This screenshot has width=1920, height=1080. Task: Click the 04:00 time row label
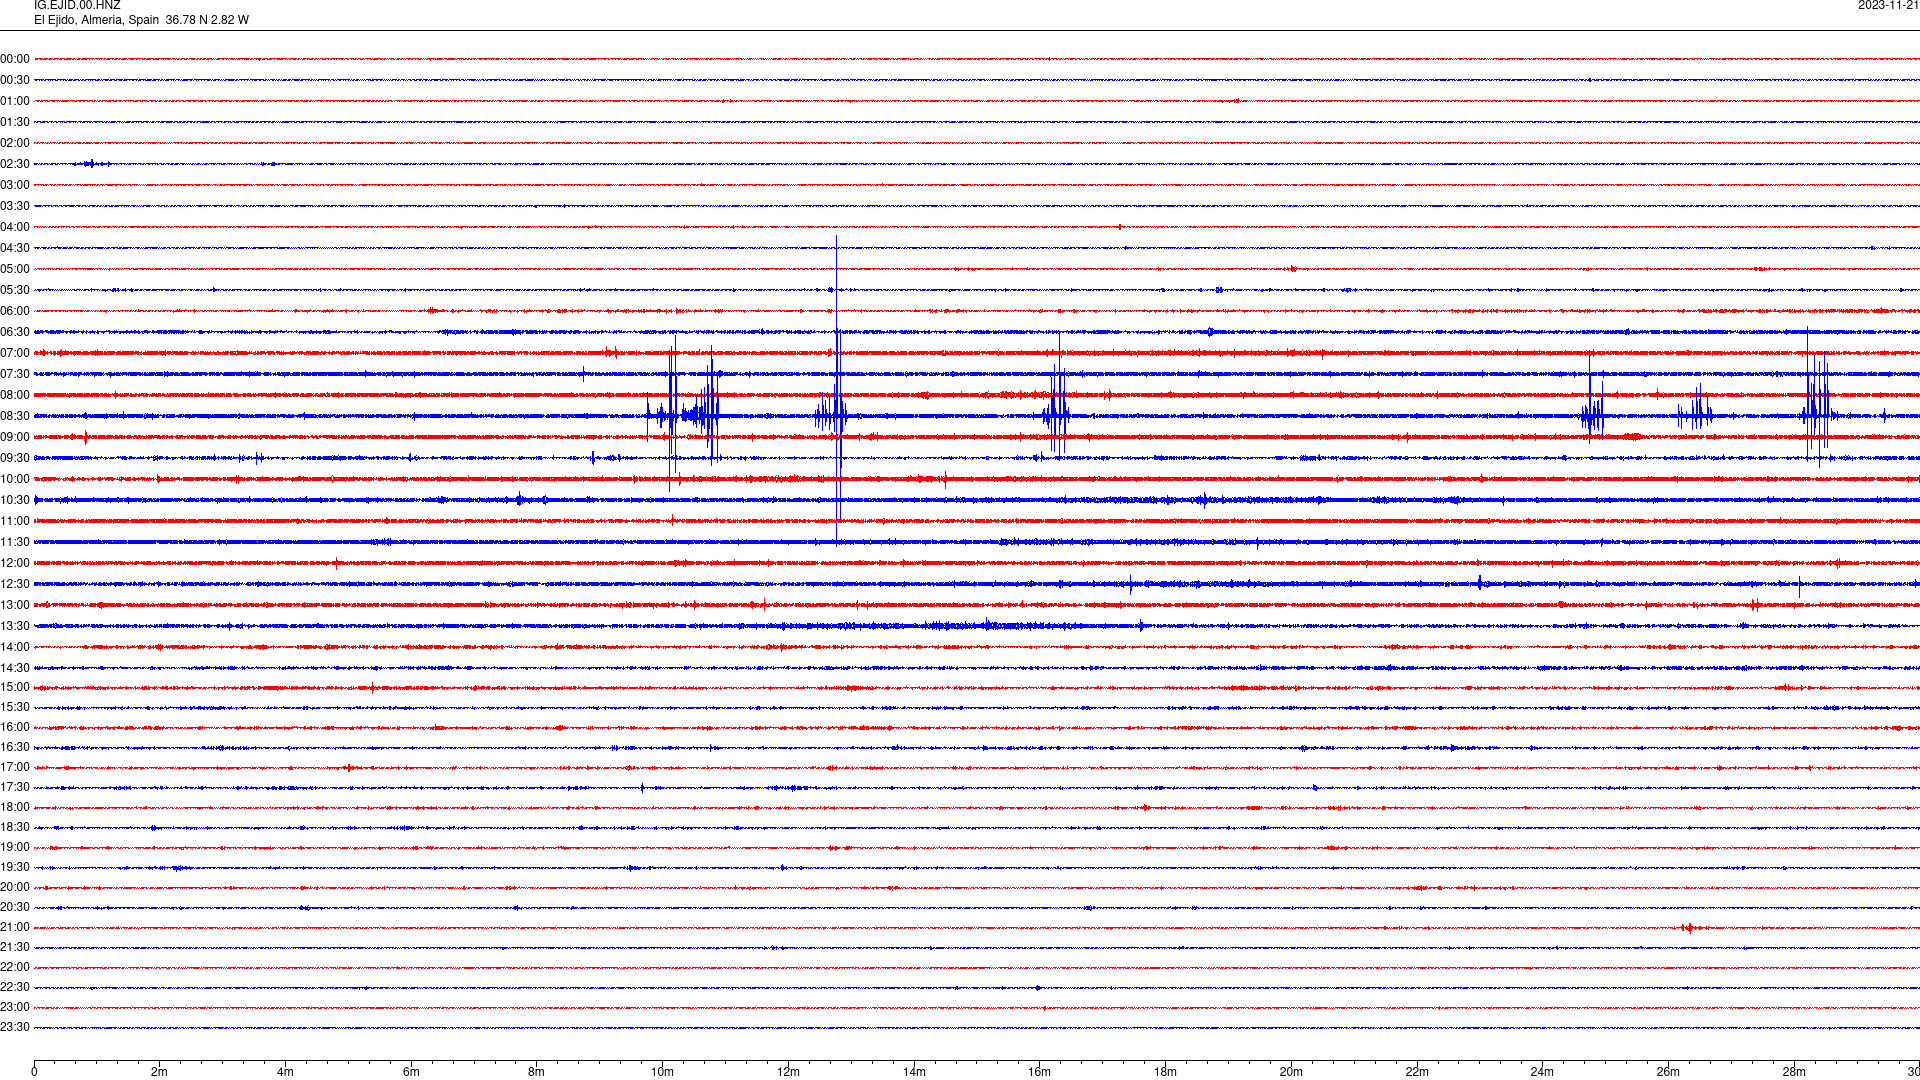[15, 227]
